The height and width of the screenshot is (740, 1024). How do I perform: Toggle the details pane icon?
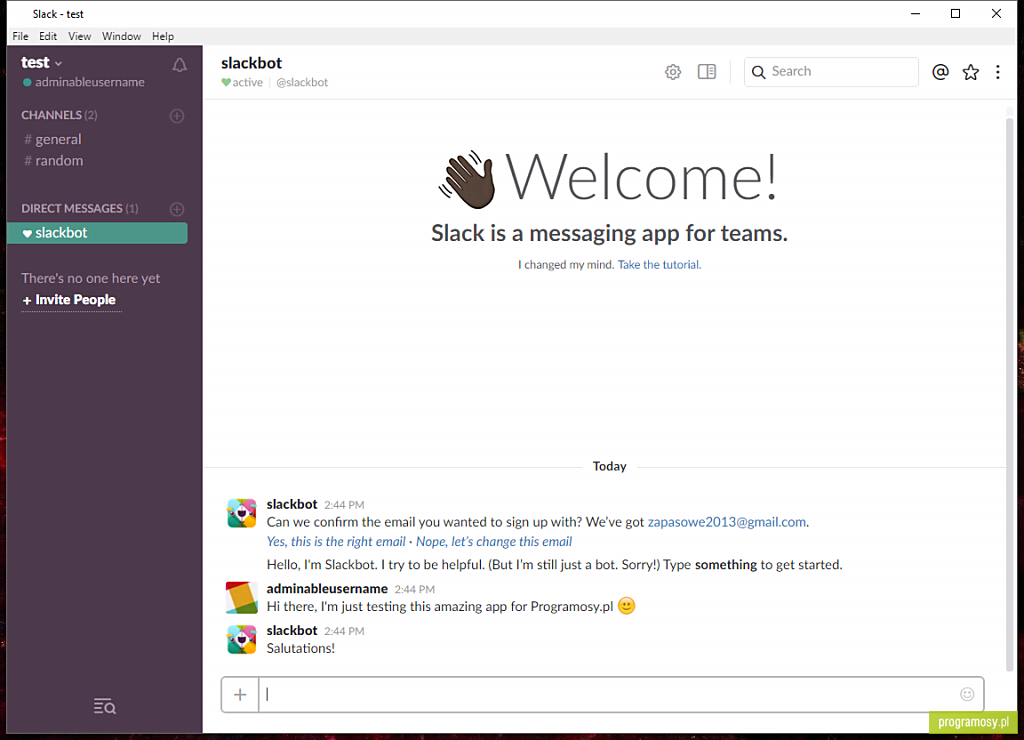pyautogui.click(x=707, y=72)
